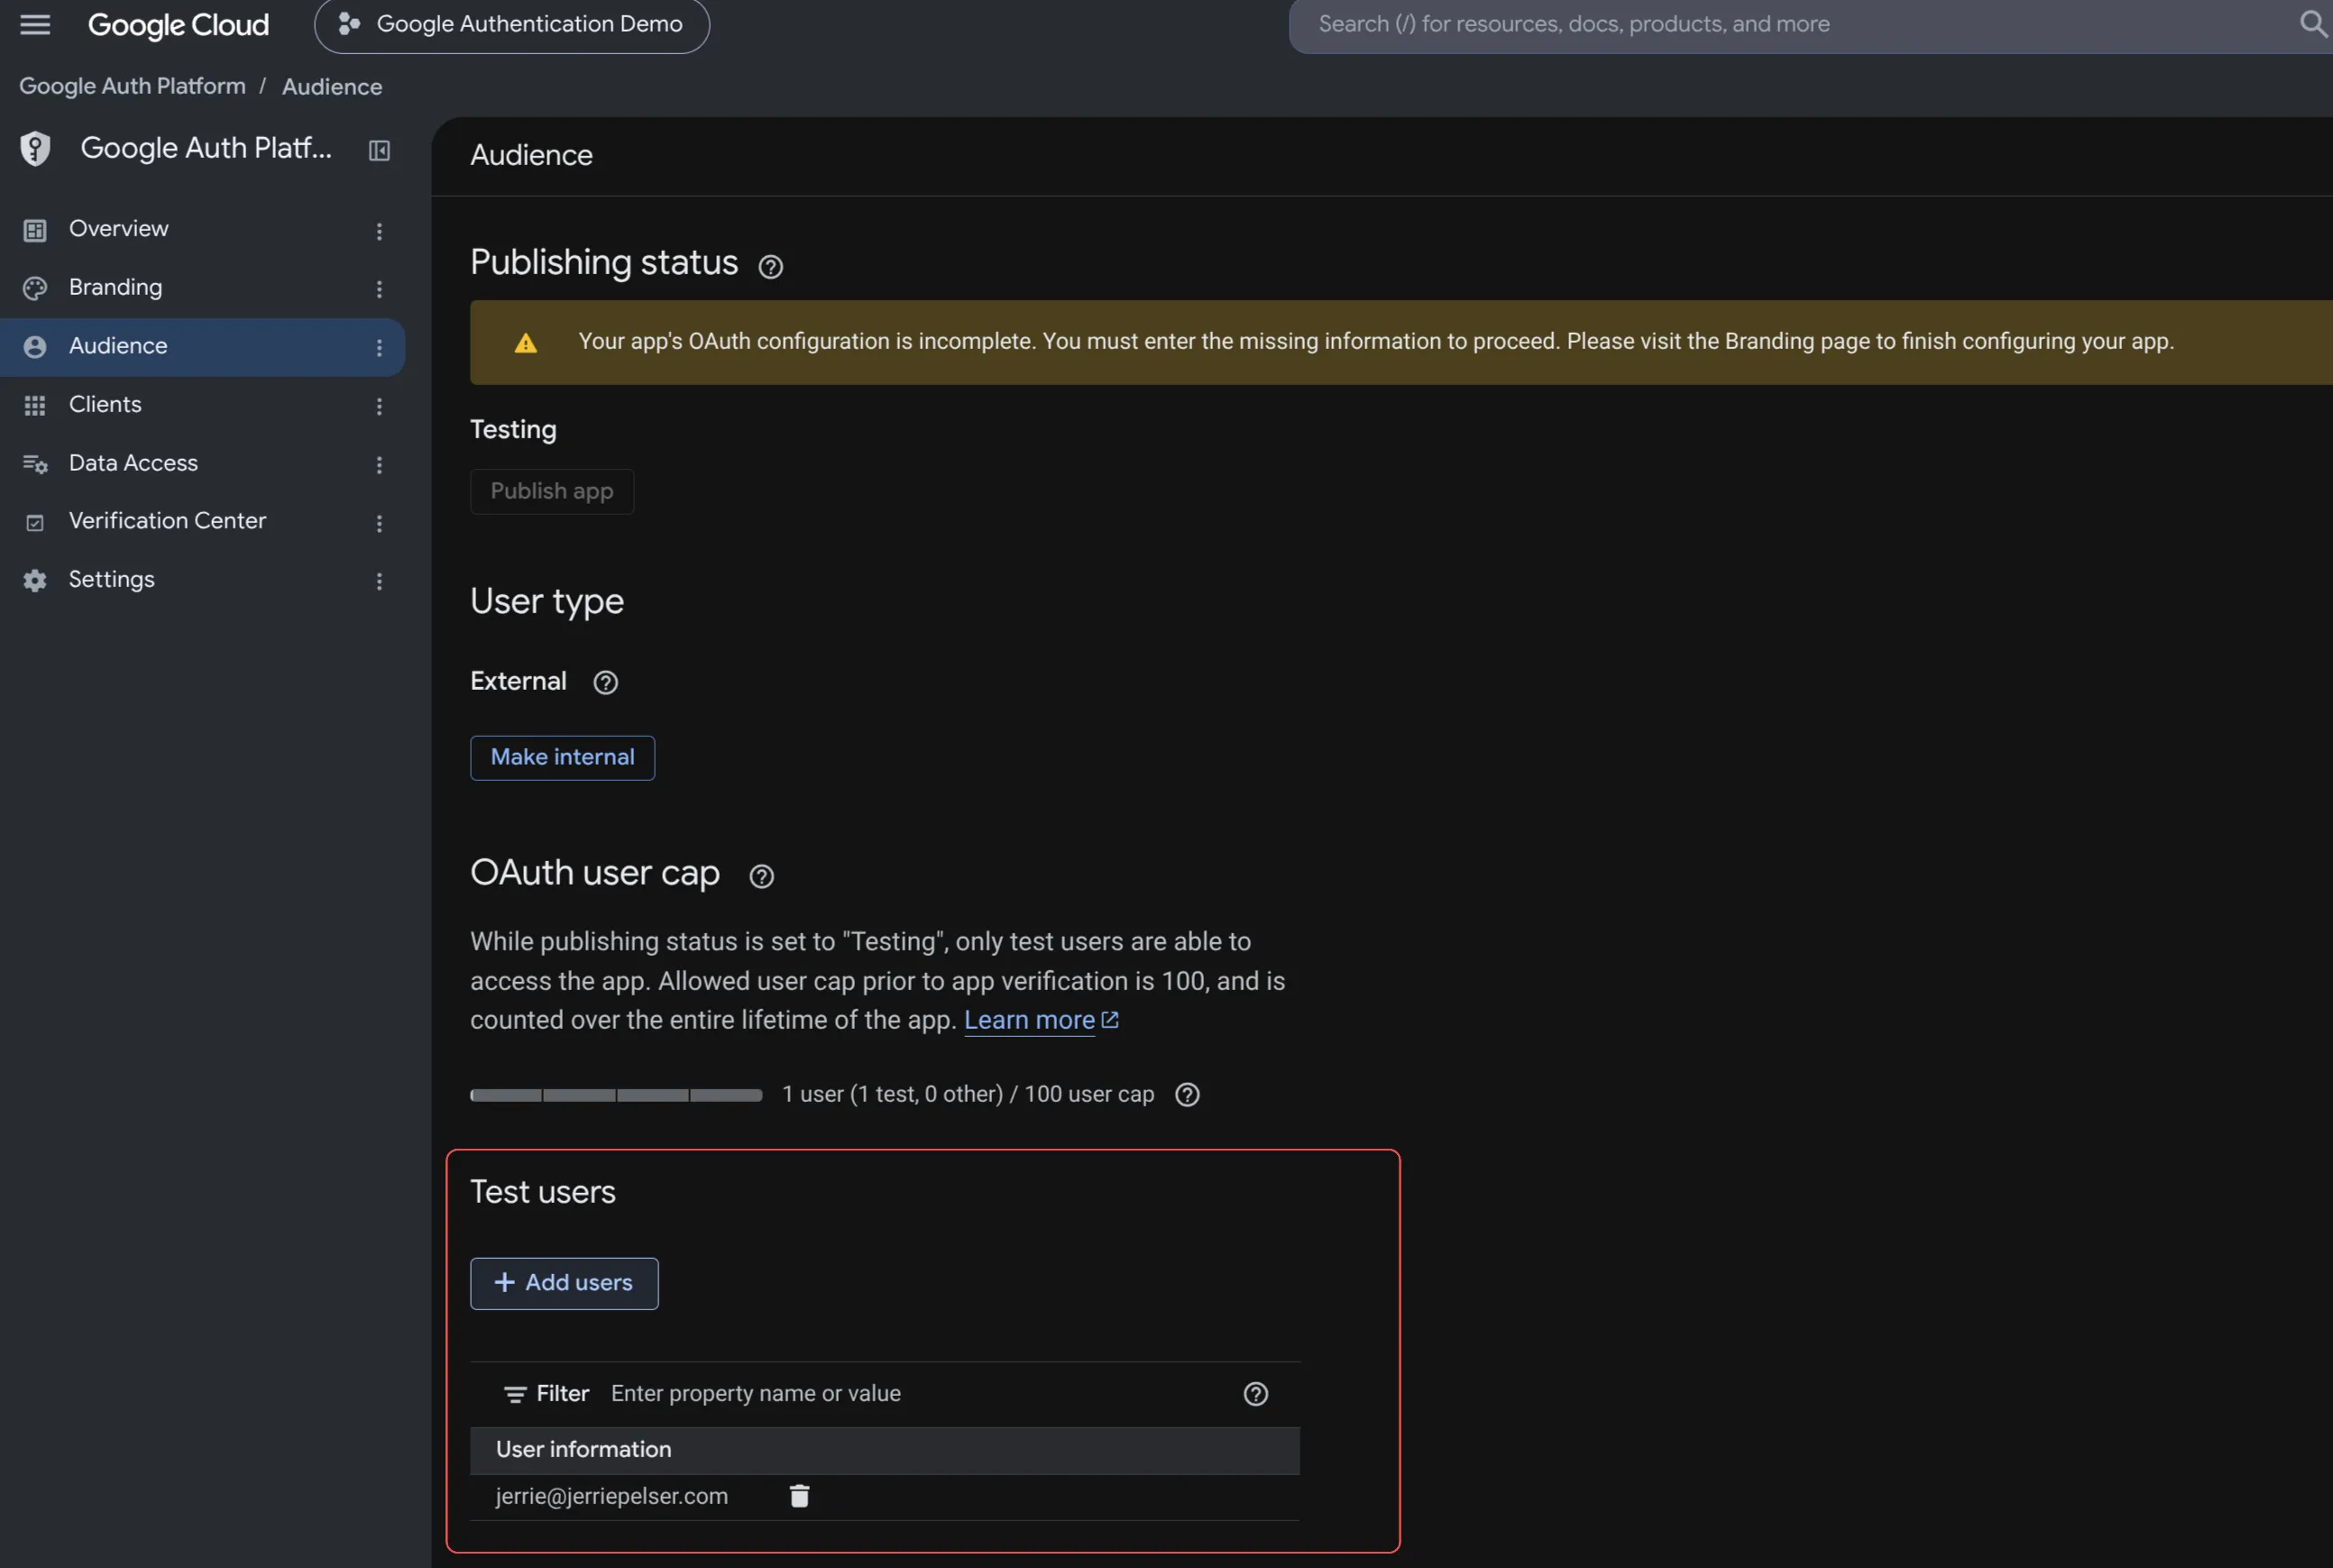Click the Publish app button
The width and height of the screenshot is (2333, 1568).
(552, 491)
